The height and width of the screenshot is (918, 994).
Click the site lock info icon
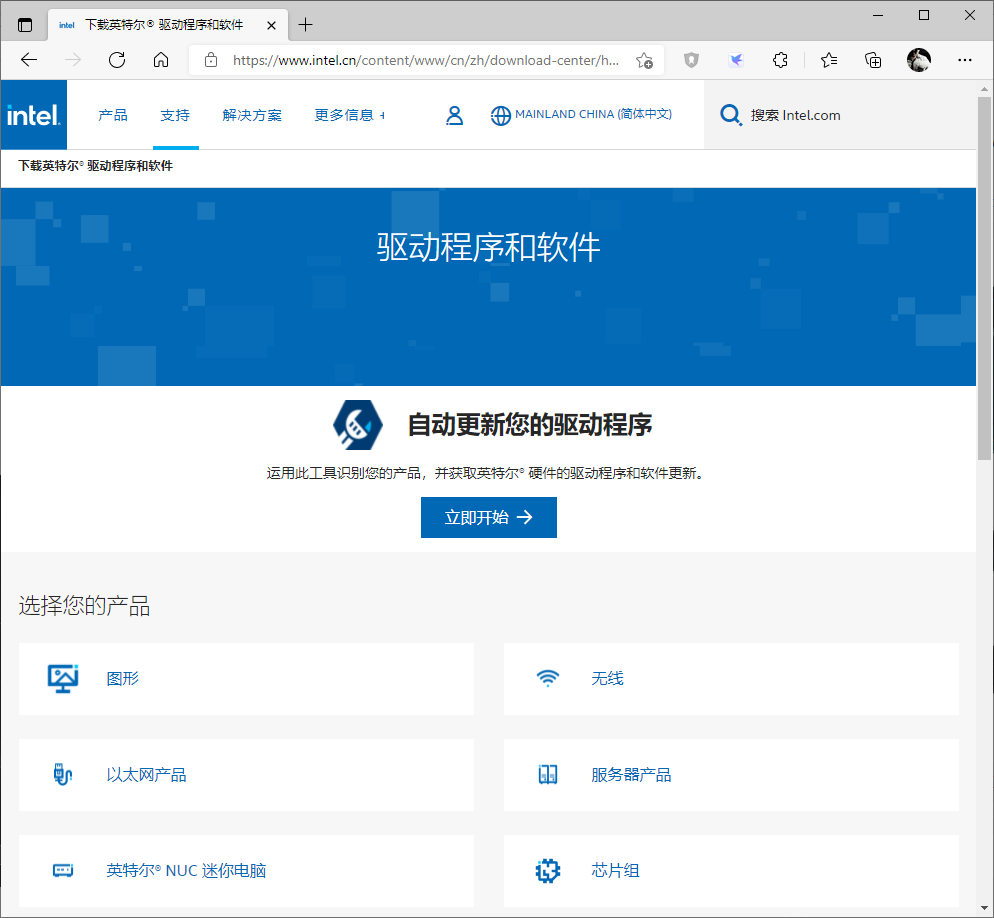pos(211,60)
